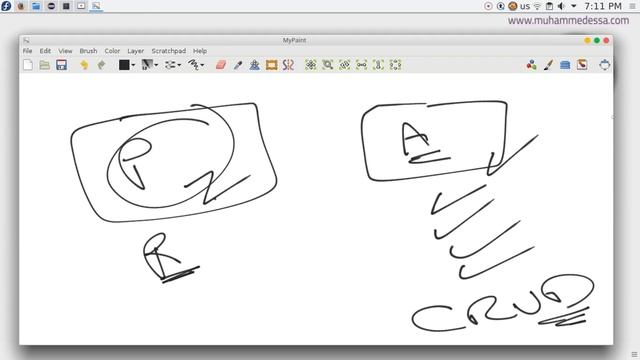Open the panel menu at far right

point(632,6)
